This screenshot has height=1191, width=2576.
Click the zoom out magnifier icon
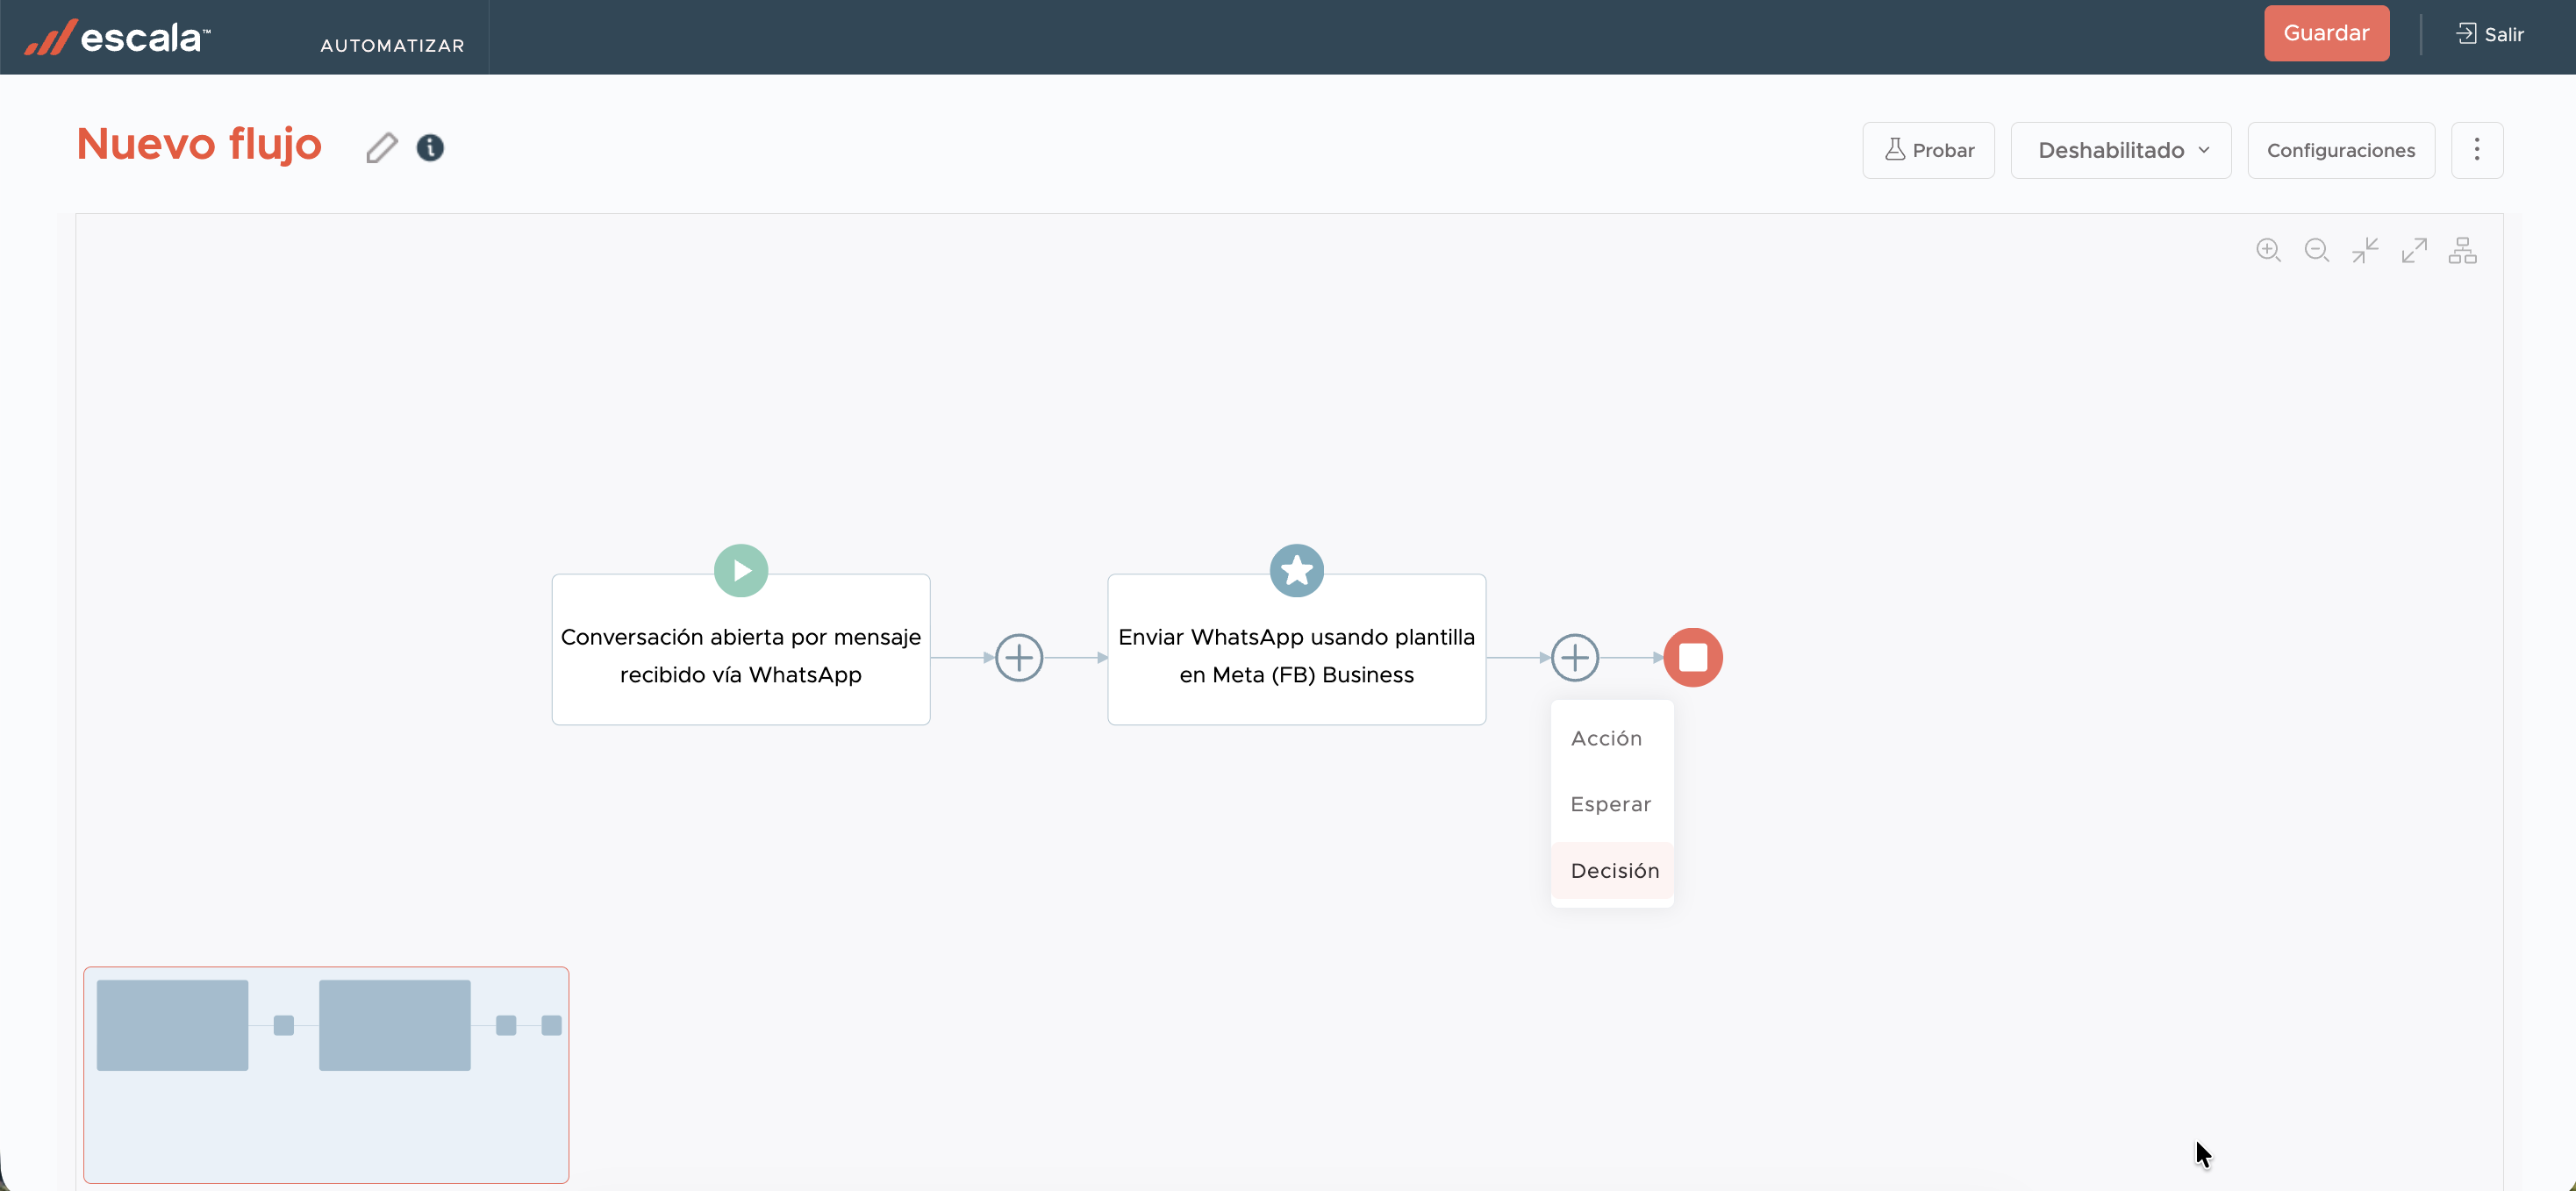(2316, 250)
